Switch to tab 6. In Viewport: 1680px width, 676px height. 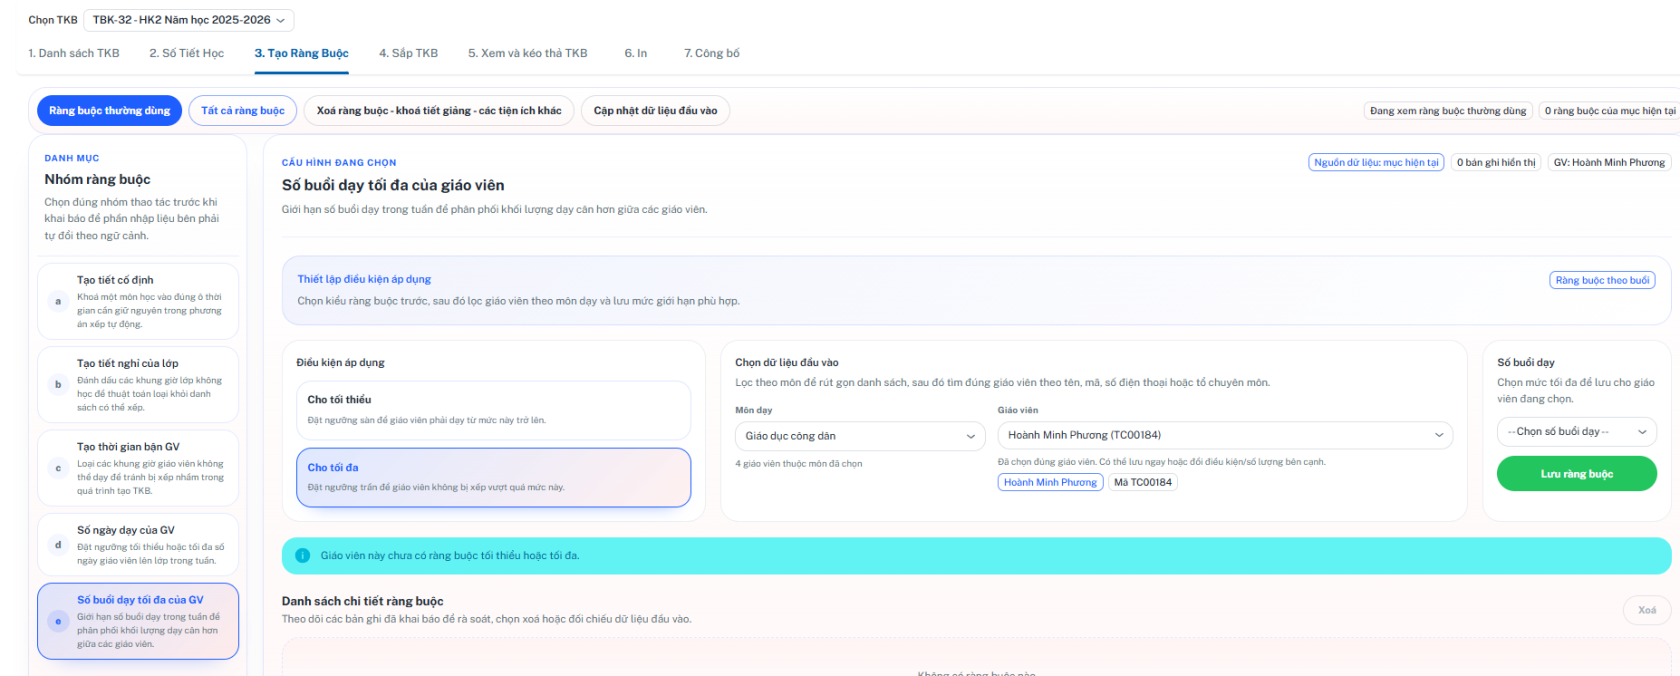click(636, 53)
